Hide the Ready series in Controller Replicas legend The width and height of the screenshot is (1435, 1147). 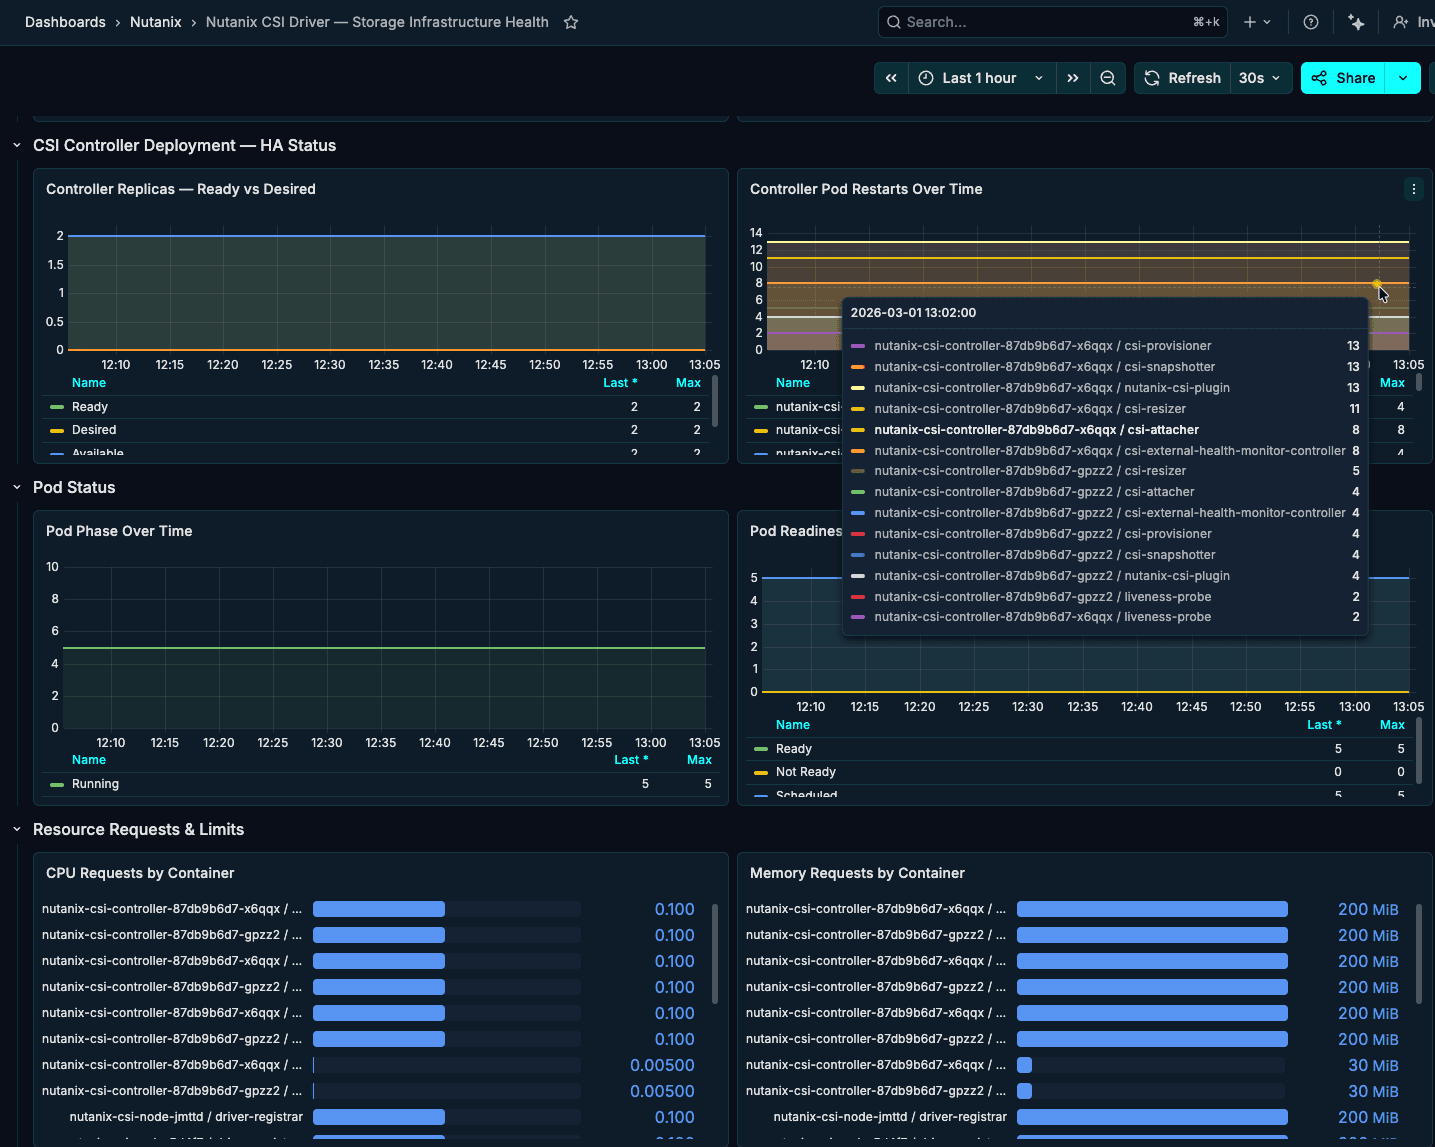[89, 406]
